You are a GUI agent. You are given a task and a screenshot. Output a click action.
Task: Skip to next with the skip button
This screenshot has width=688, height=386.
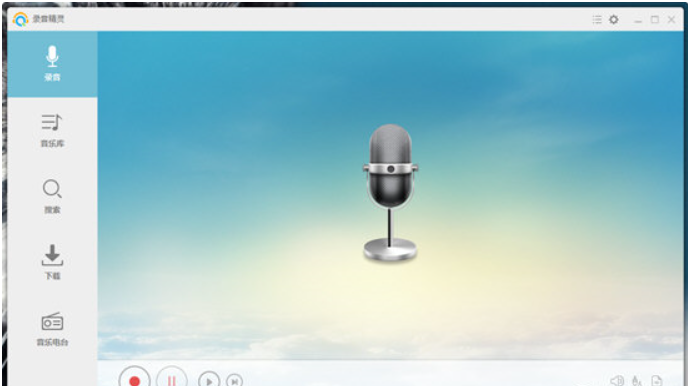(x=235, y=381)
